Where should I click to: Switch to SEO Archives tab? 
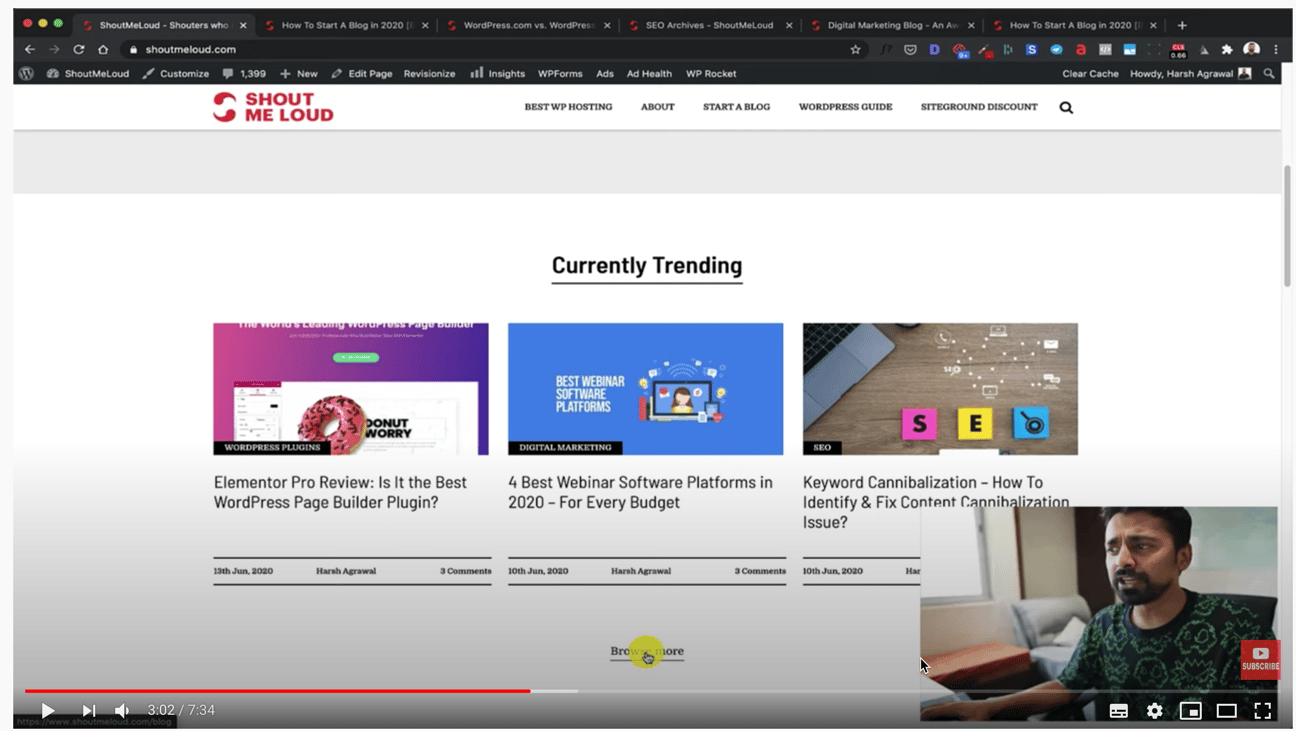pos(709,25)
